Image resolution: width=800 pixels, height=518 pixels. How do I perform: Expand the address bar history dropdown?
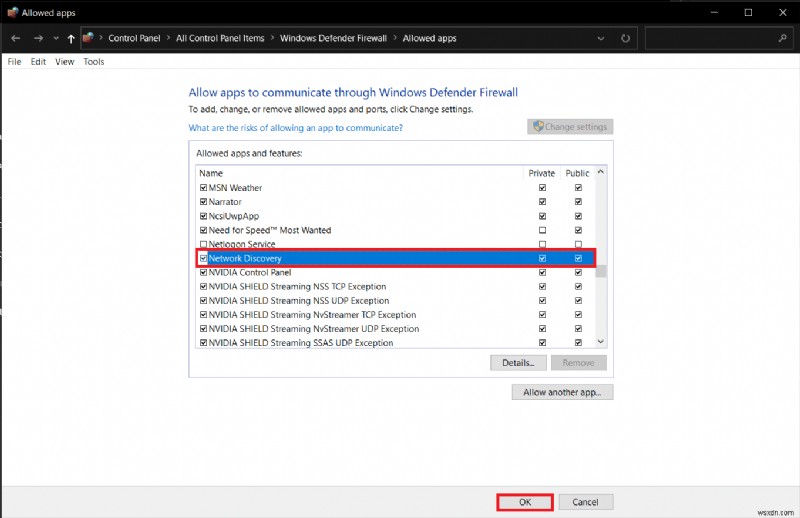[x=601, y=38]
